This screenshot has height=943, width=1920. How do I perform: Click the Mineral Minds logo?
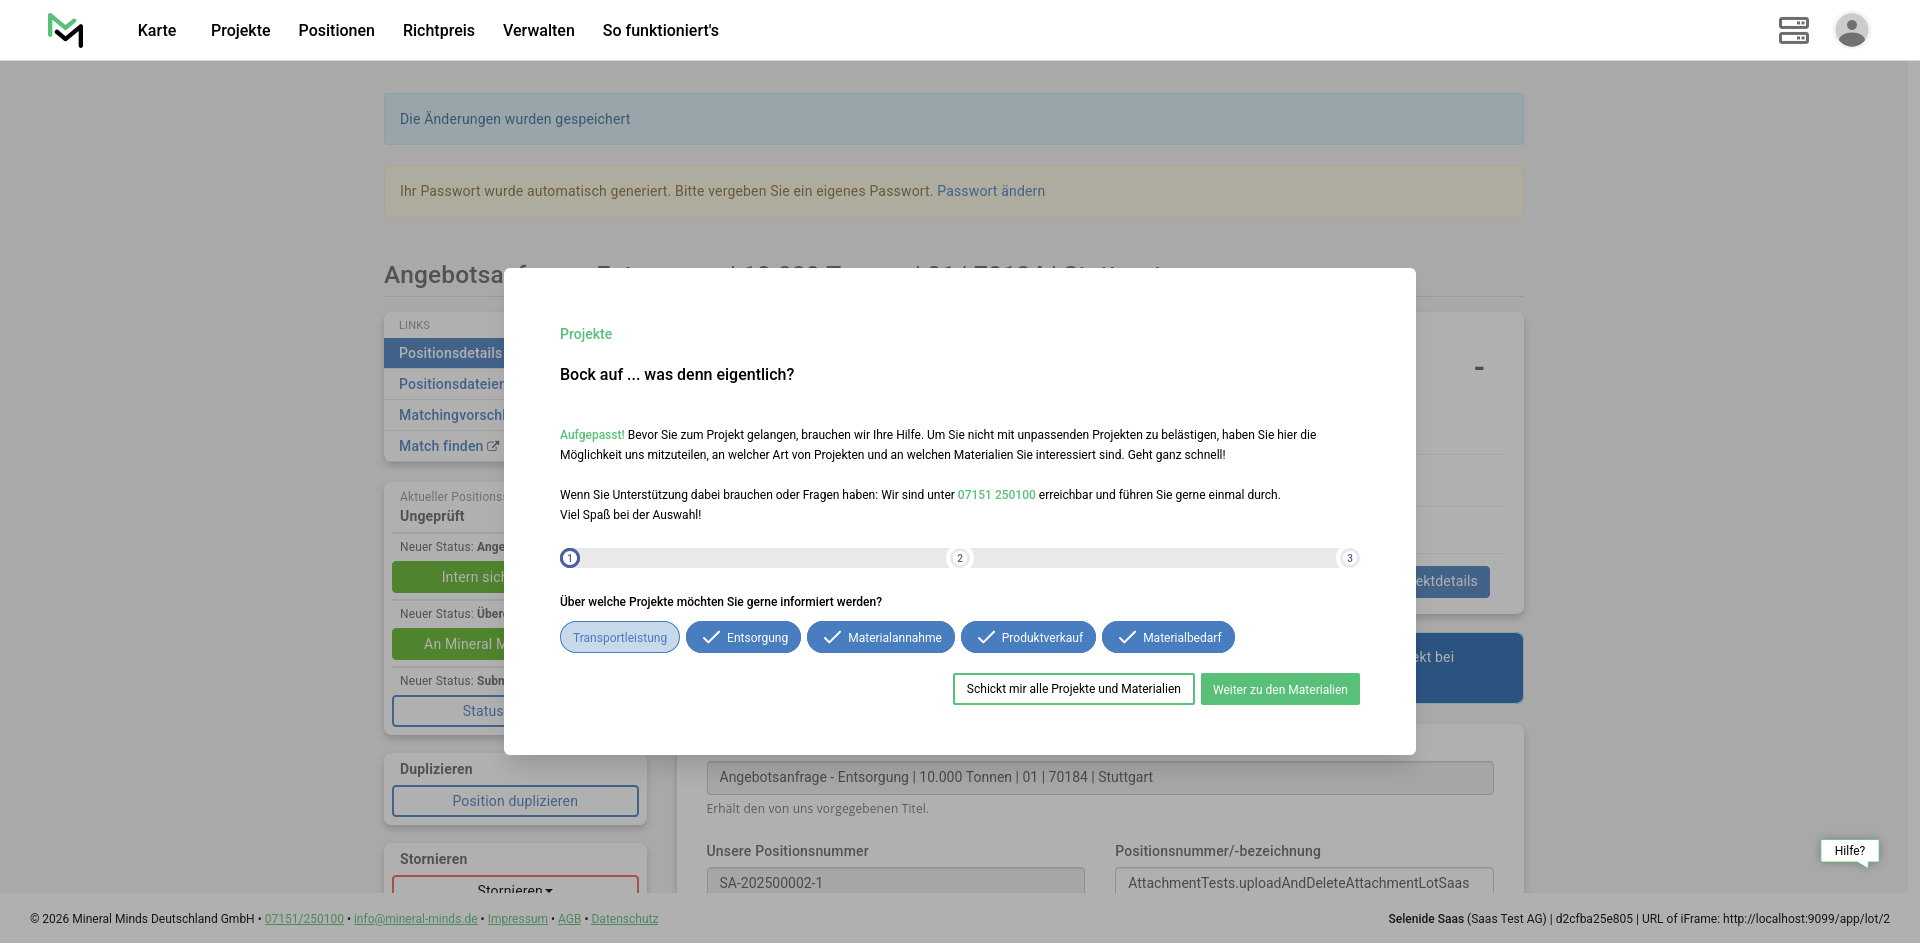coord(66,30)
